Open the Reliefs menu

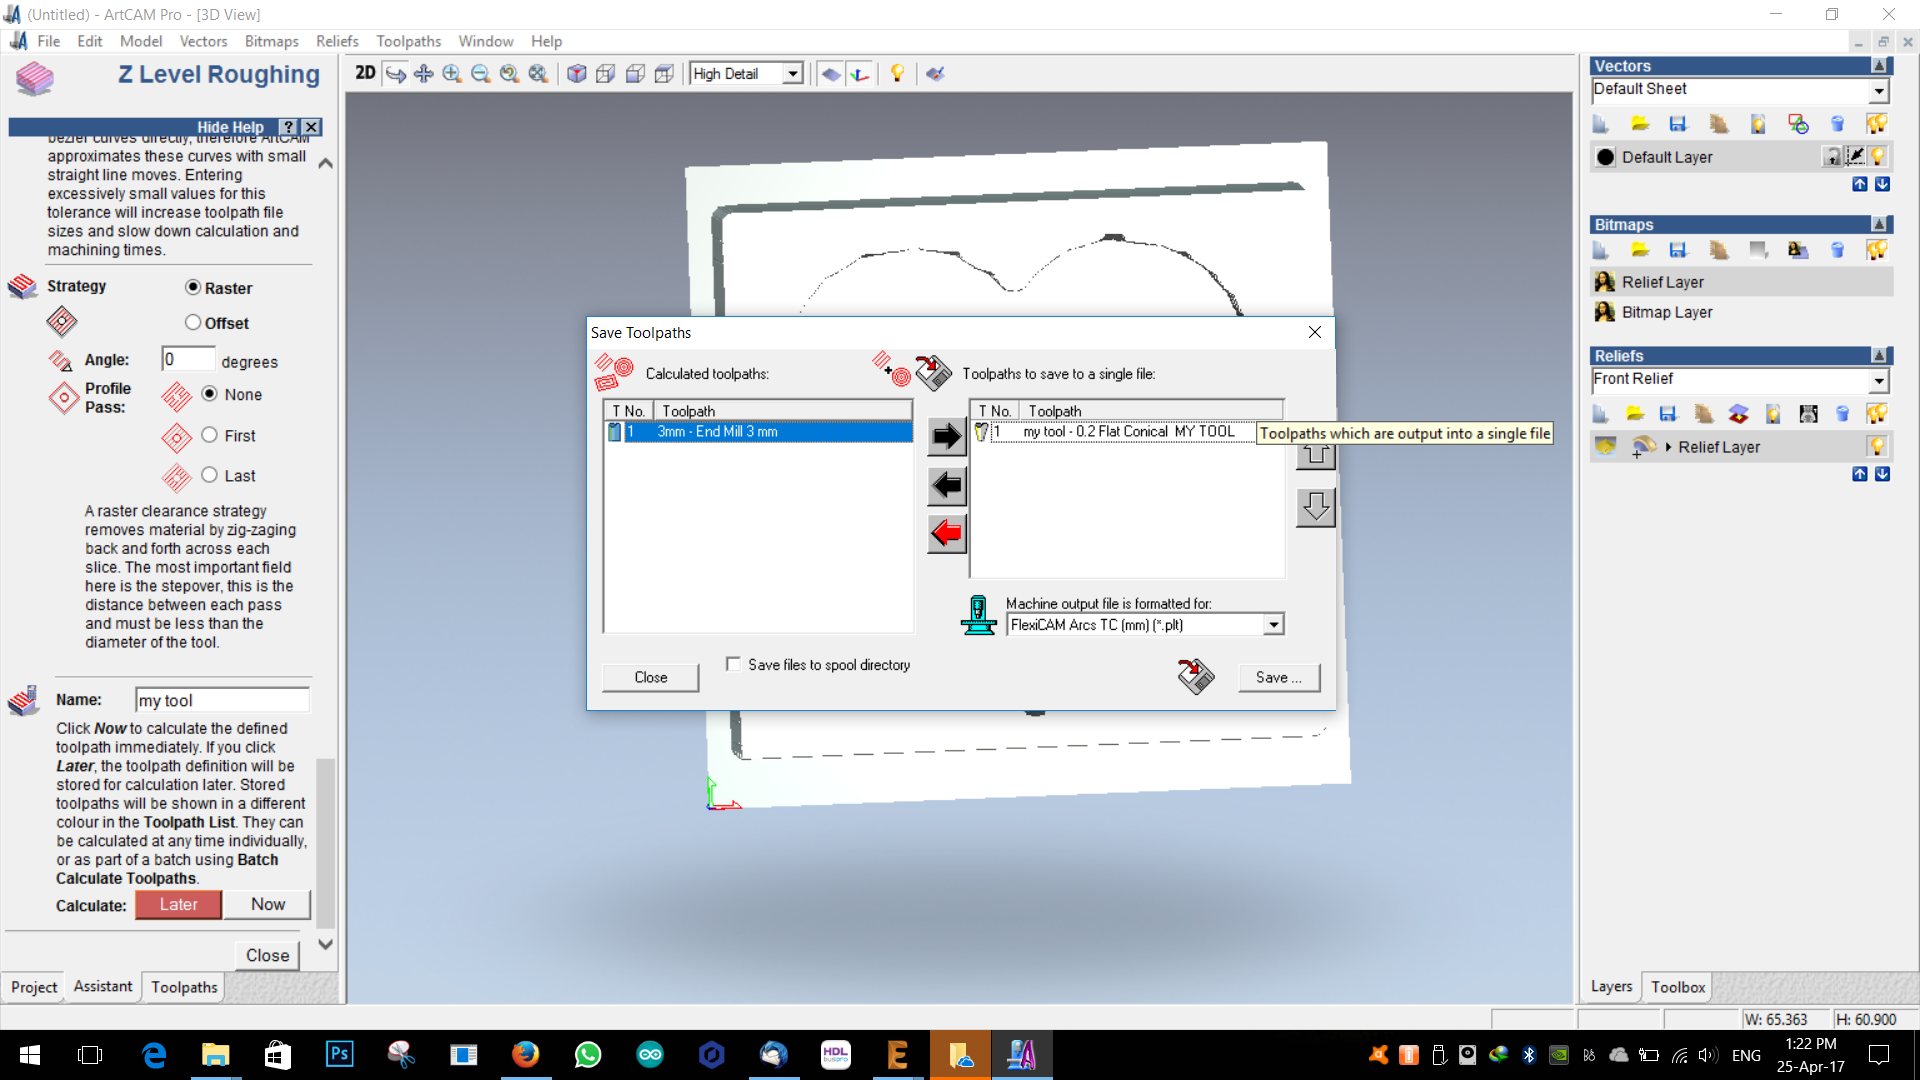pos(337,41)
